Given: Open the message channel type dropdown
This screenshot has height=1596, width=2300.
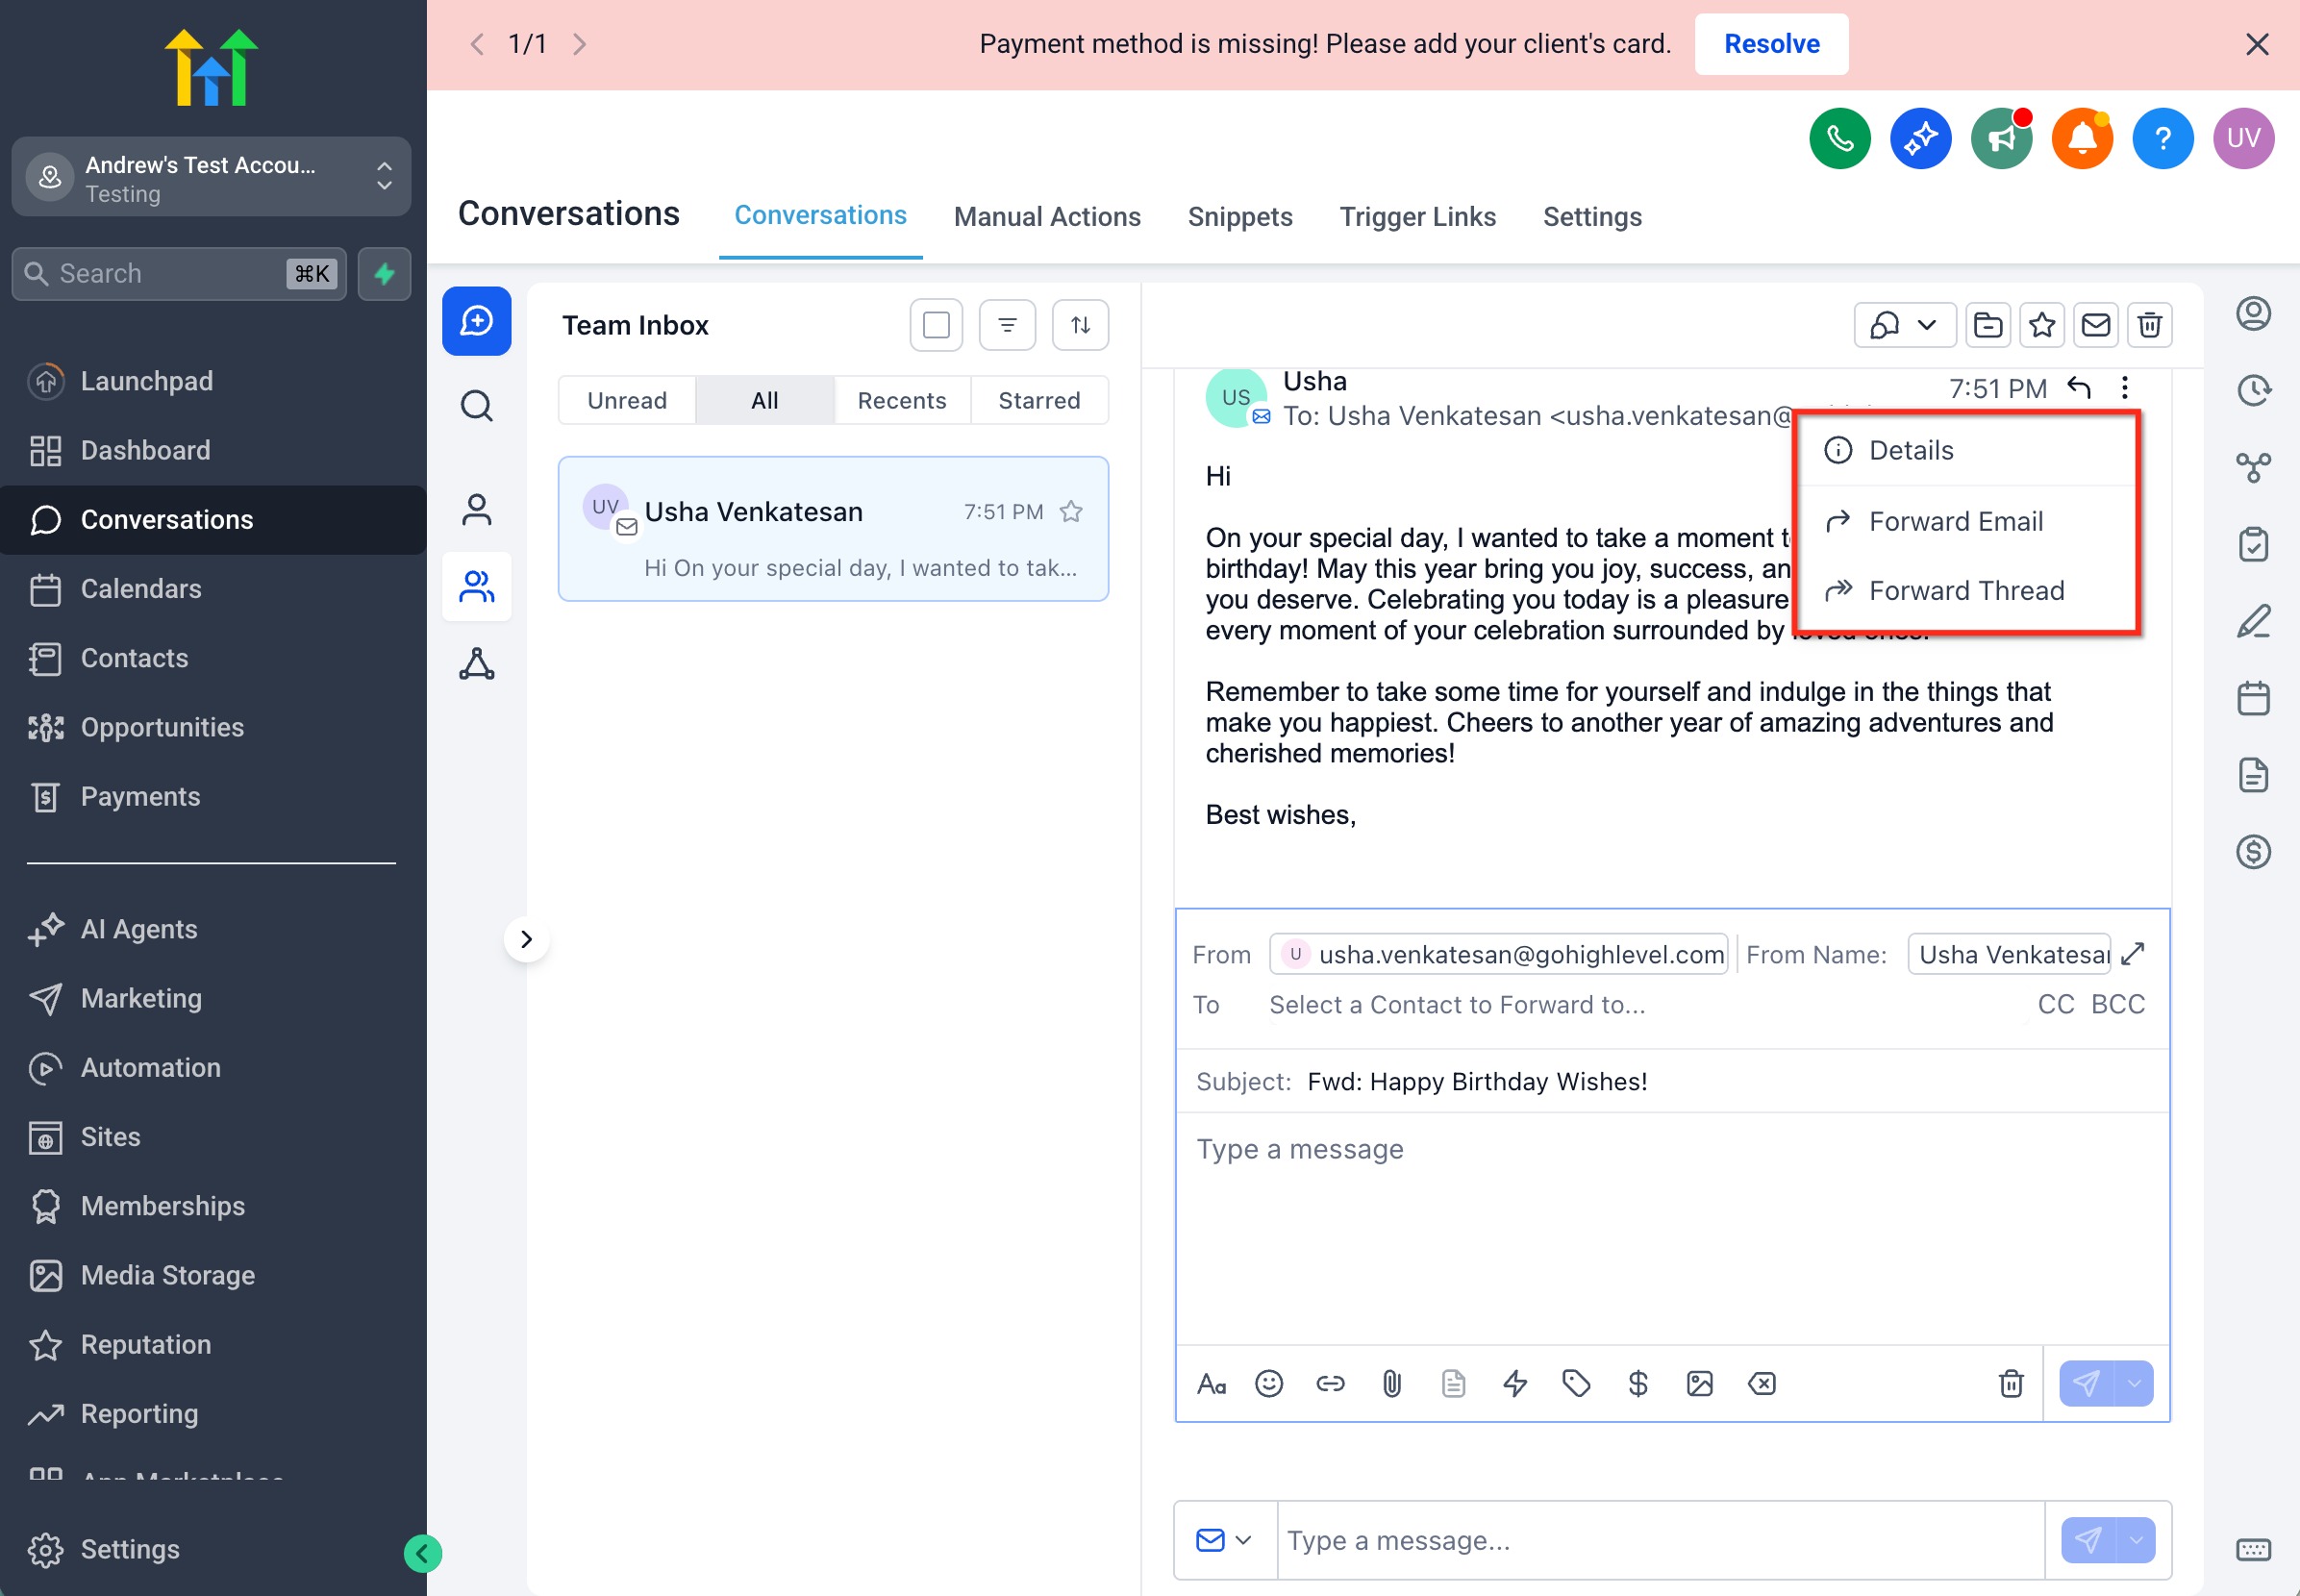Looking at the screenshot, I should coord(1224,1540).
